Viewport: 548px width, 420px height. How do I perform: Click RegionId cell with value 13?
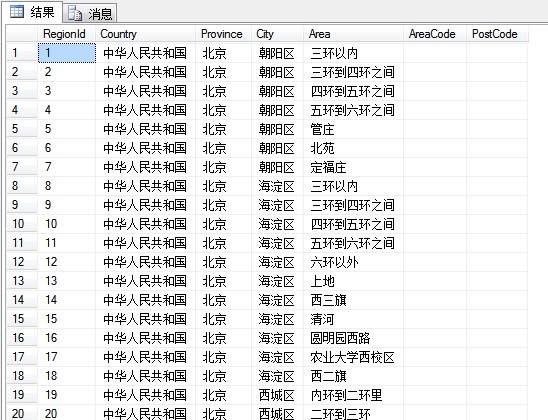point(66,281)
